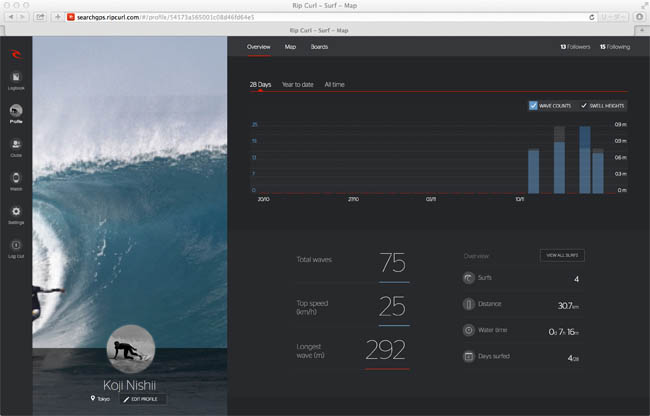Click Safari's share button
This screenshot has height=416, width=650.
coord(40,17)
